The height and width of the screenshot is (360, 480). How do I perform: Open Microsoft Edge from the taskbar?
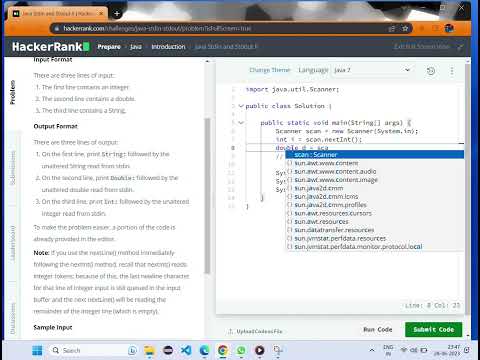(204, 350)
